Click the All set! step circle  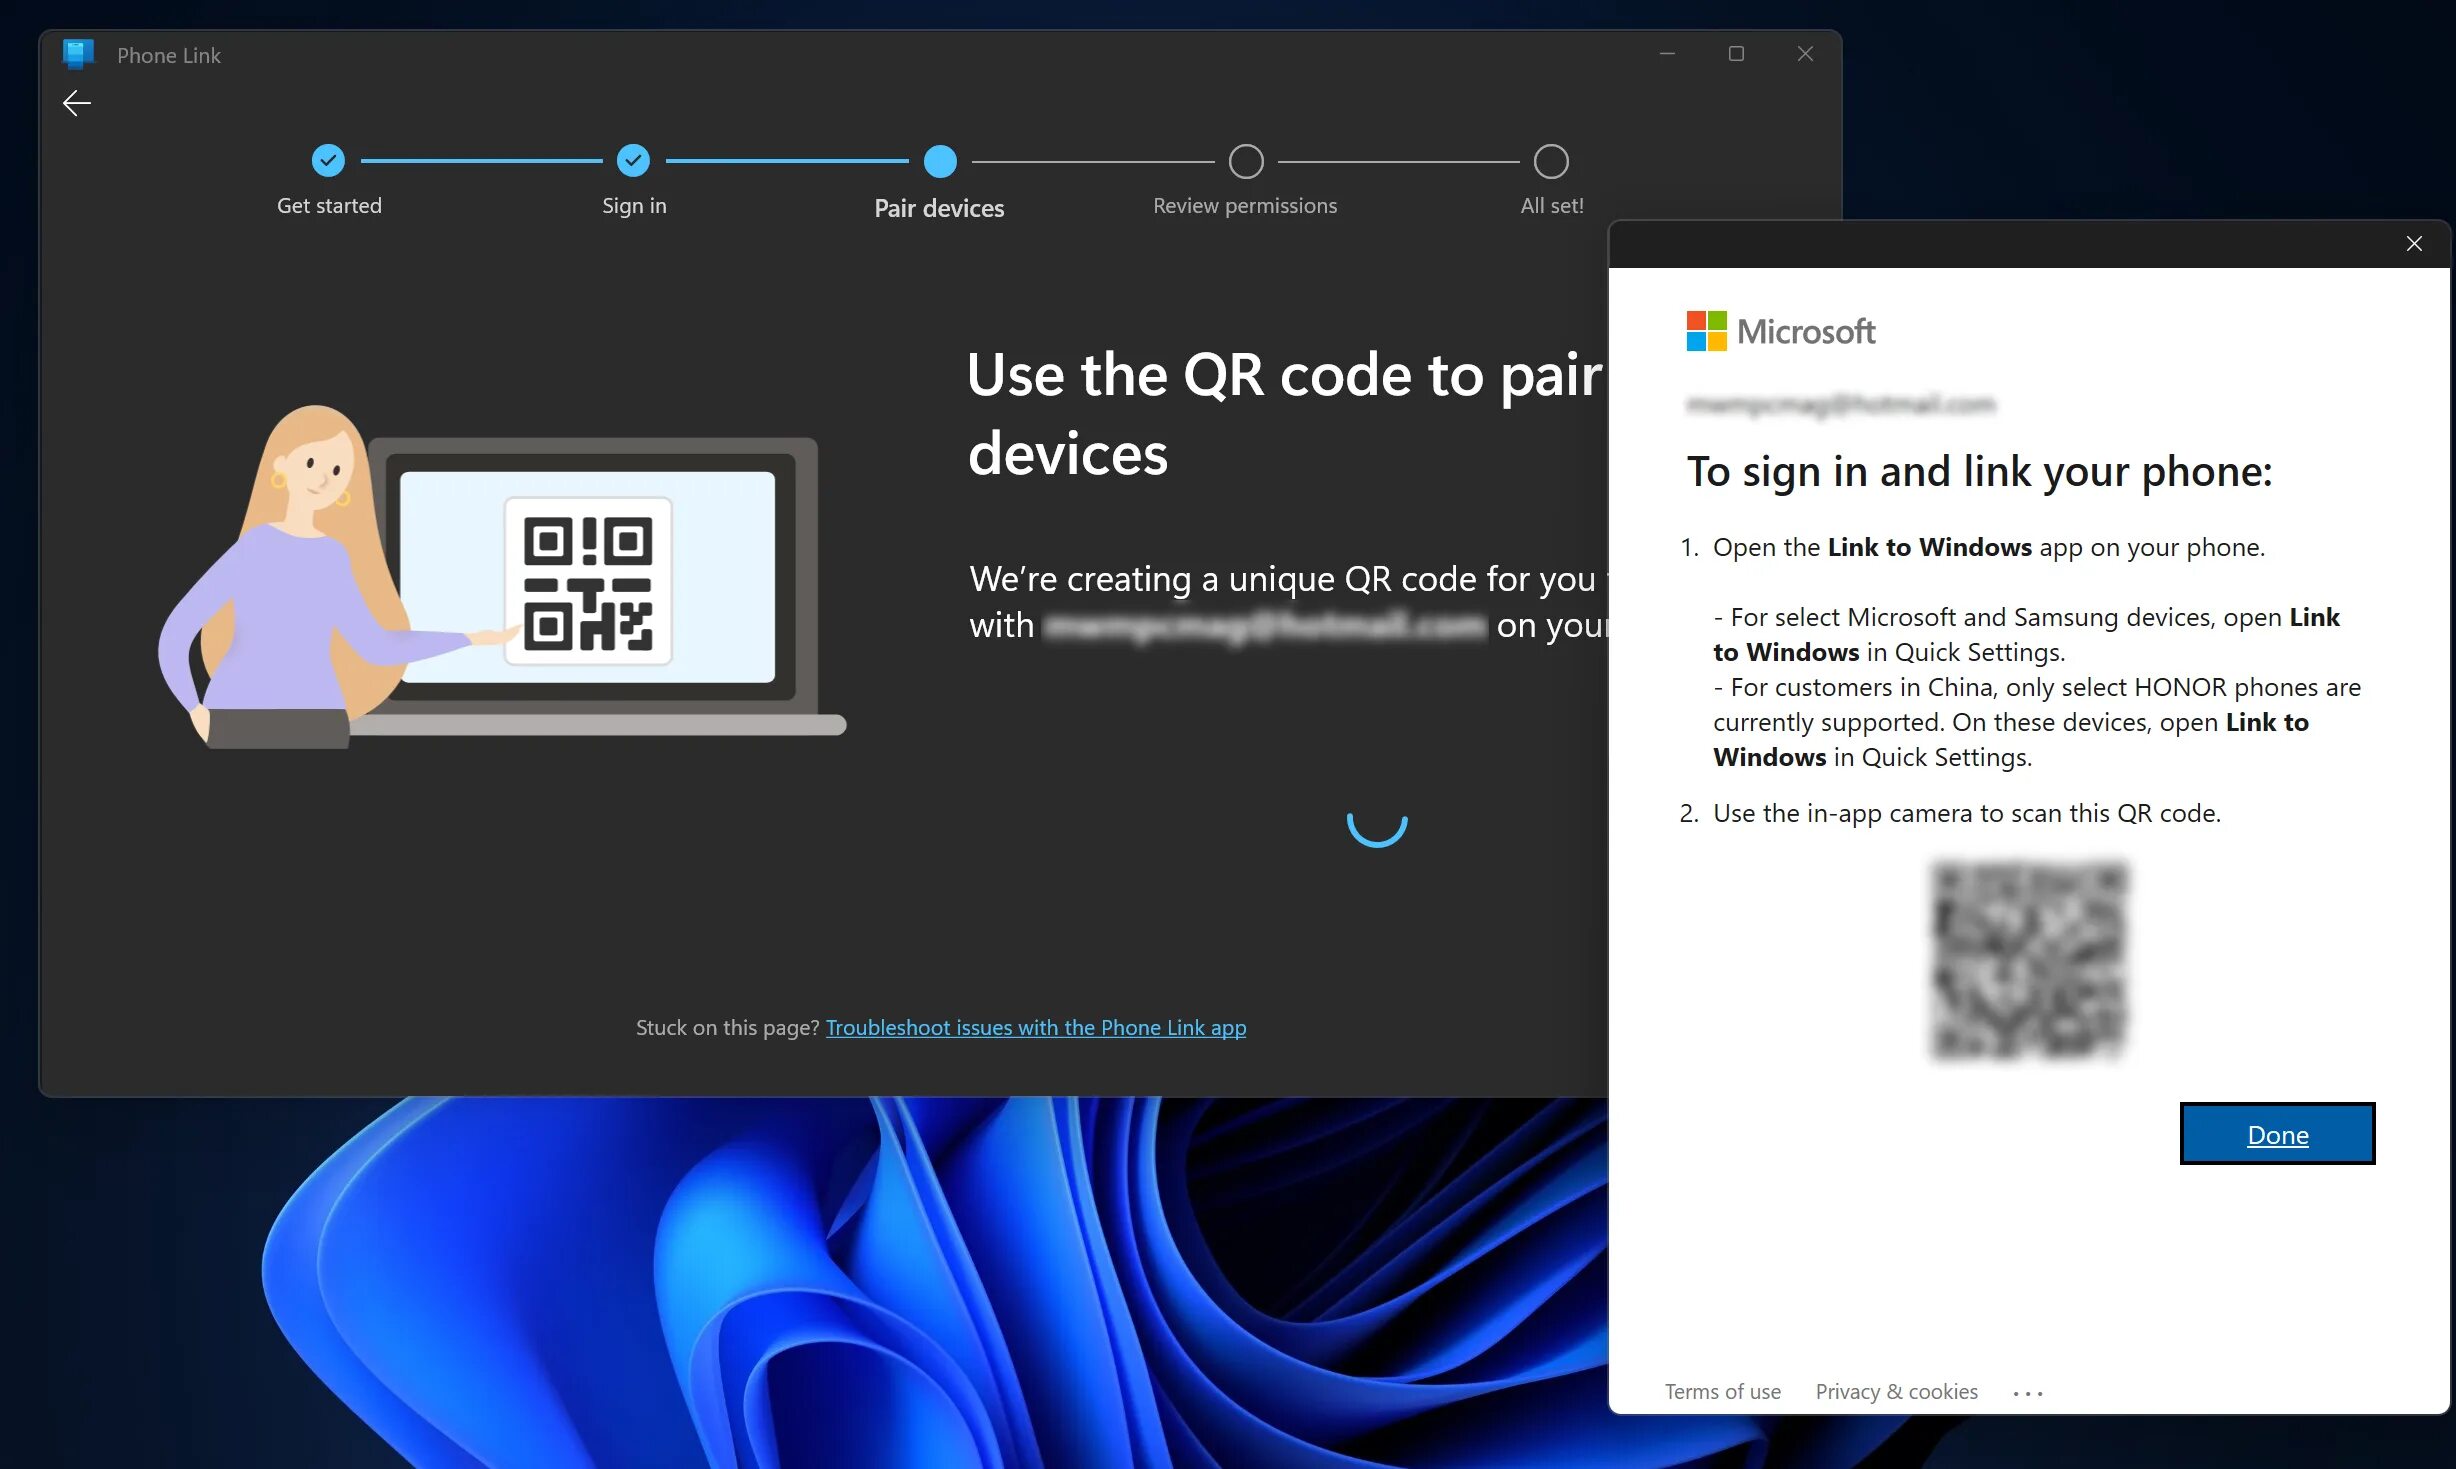(1551, 161)
